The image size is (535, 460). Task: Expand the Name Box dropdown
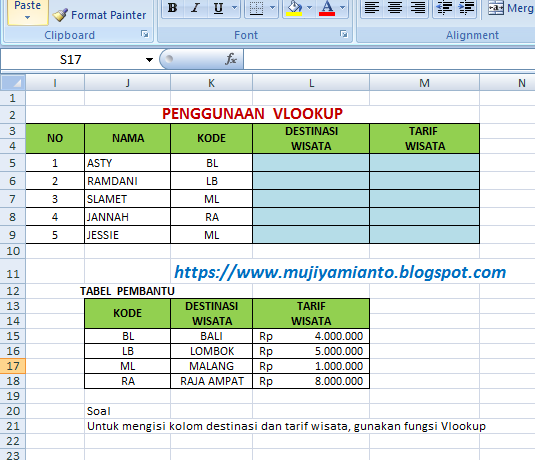click(x=149, y=60)
